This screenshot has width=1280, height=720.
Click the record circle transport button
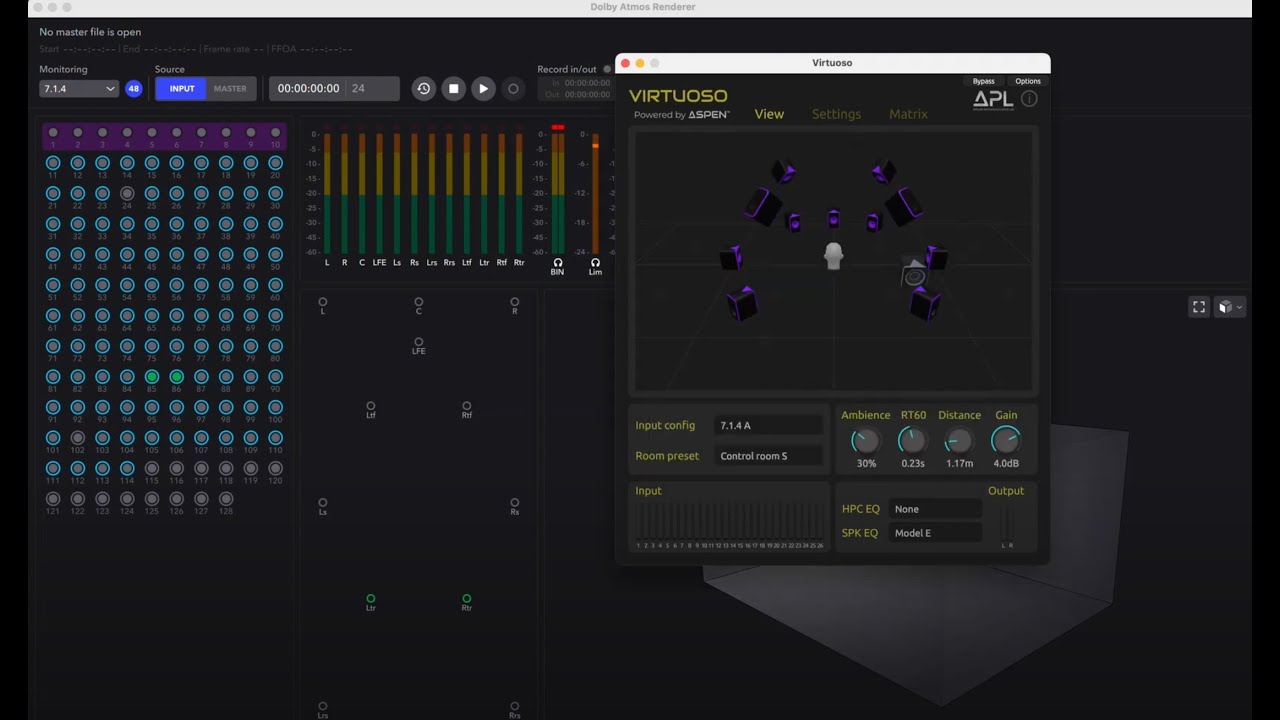tap(513, 89)
